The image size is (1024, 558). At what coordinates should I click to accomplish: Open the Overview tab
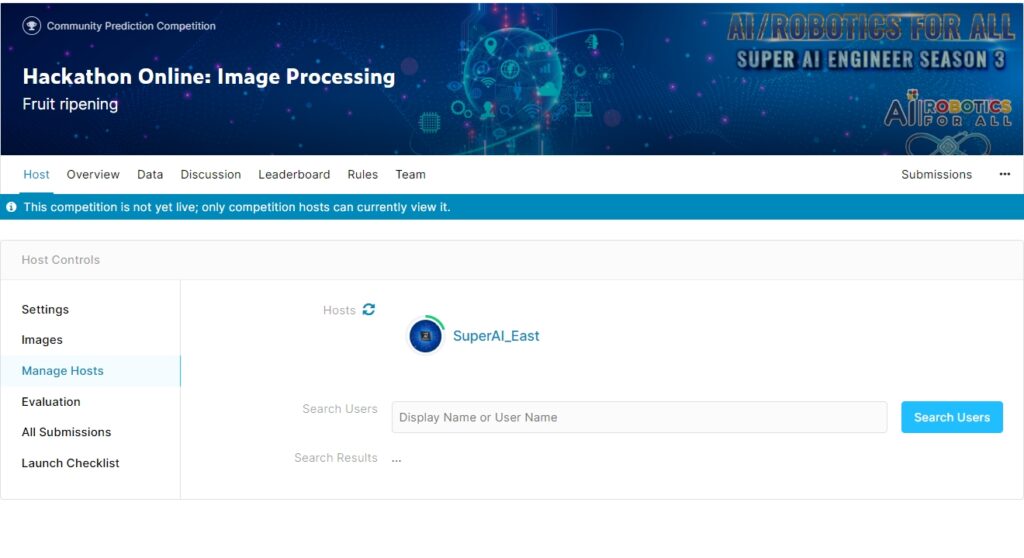(x=93, y=174)
